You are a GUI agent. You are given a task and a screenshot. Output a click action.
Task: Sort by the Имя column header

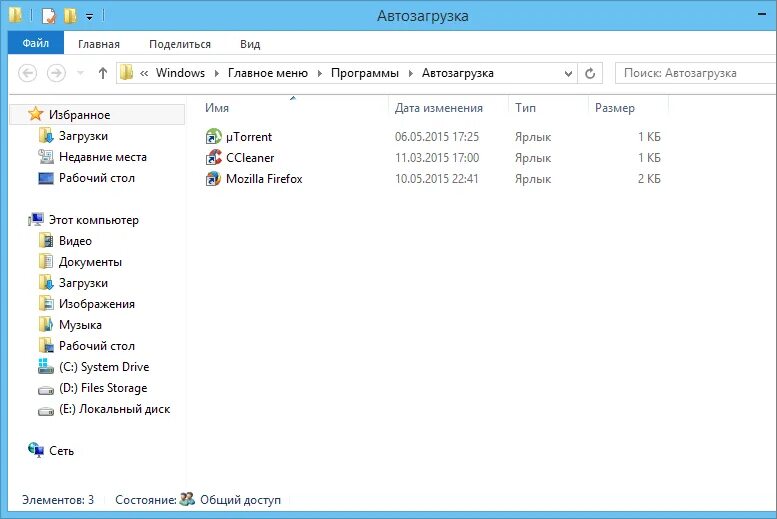pos(217,108)
